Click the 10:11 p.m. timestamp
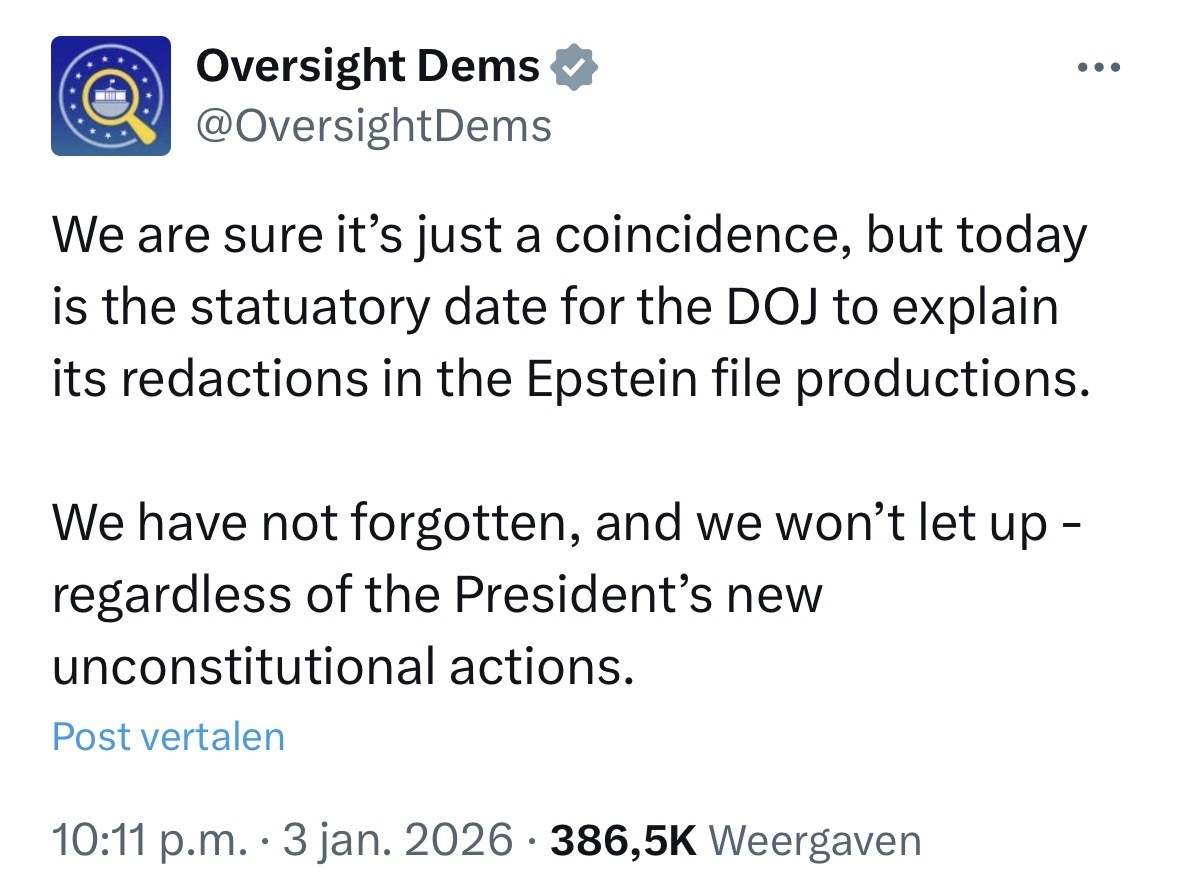 pos(147,841)
